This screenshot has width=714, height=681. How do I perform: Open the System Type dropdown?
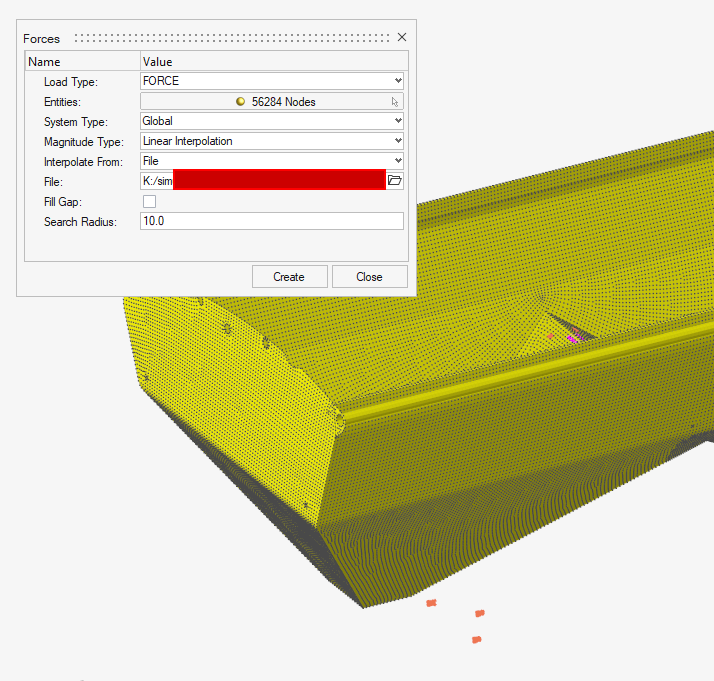[272, 121]
